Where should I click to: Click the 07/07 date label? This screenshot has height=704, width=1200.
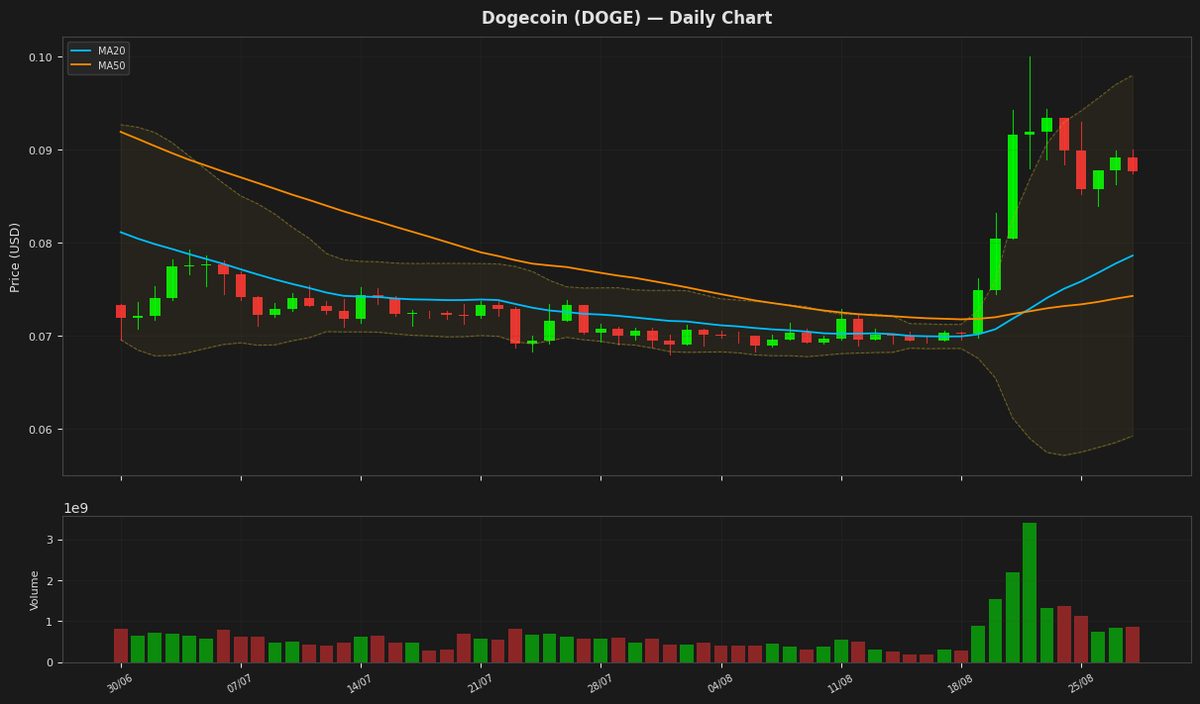[x=239, y=682]
